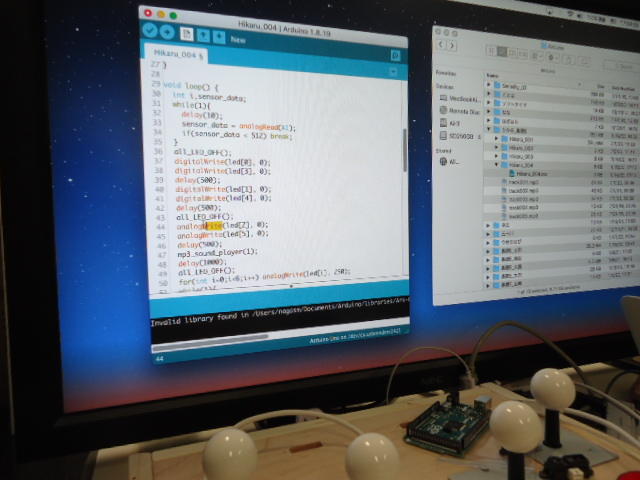640x480 pixels.
Task: Click "delay(10);" on line 32
Action: point(202,115)
